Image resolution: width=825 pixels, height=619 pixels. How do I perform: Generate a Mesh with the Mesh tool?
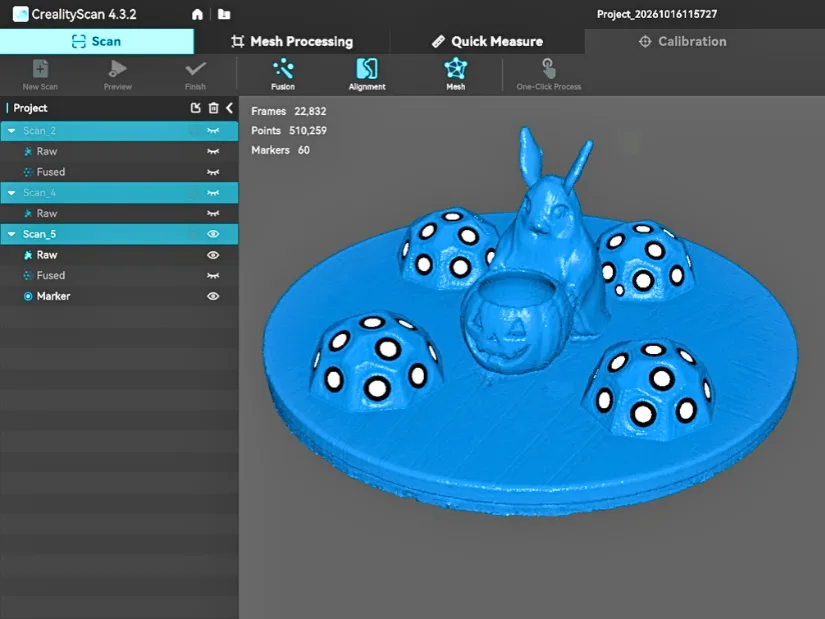(456, 75)
